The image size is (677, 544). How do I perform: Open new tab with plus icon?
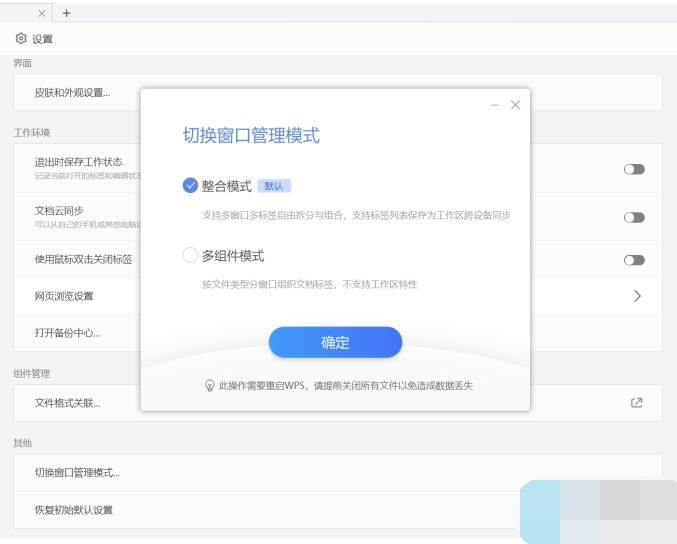click(x=67, y=13)
